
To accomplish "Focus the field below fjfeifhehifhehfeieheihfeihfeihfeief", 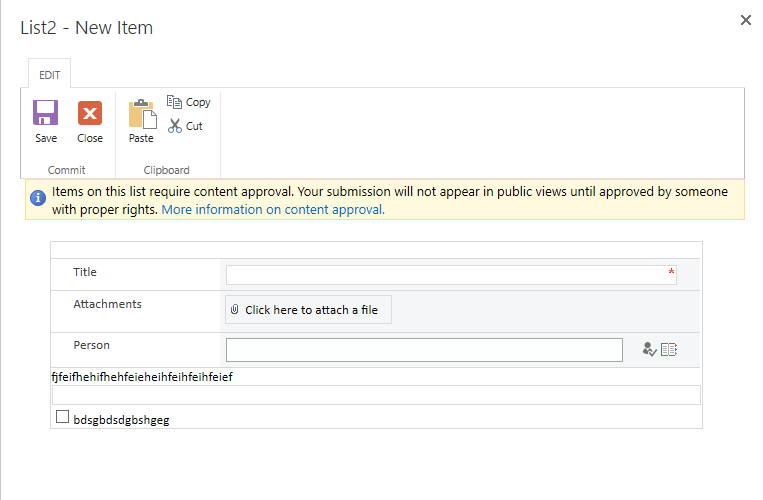I will (376, 395).
